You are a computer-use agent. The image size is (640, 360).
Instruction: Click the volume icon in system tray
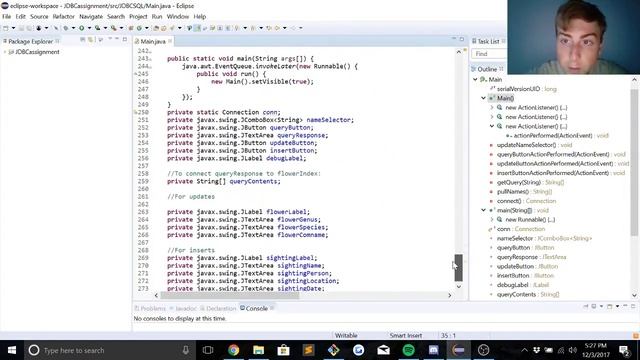tap(573, 350)
